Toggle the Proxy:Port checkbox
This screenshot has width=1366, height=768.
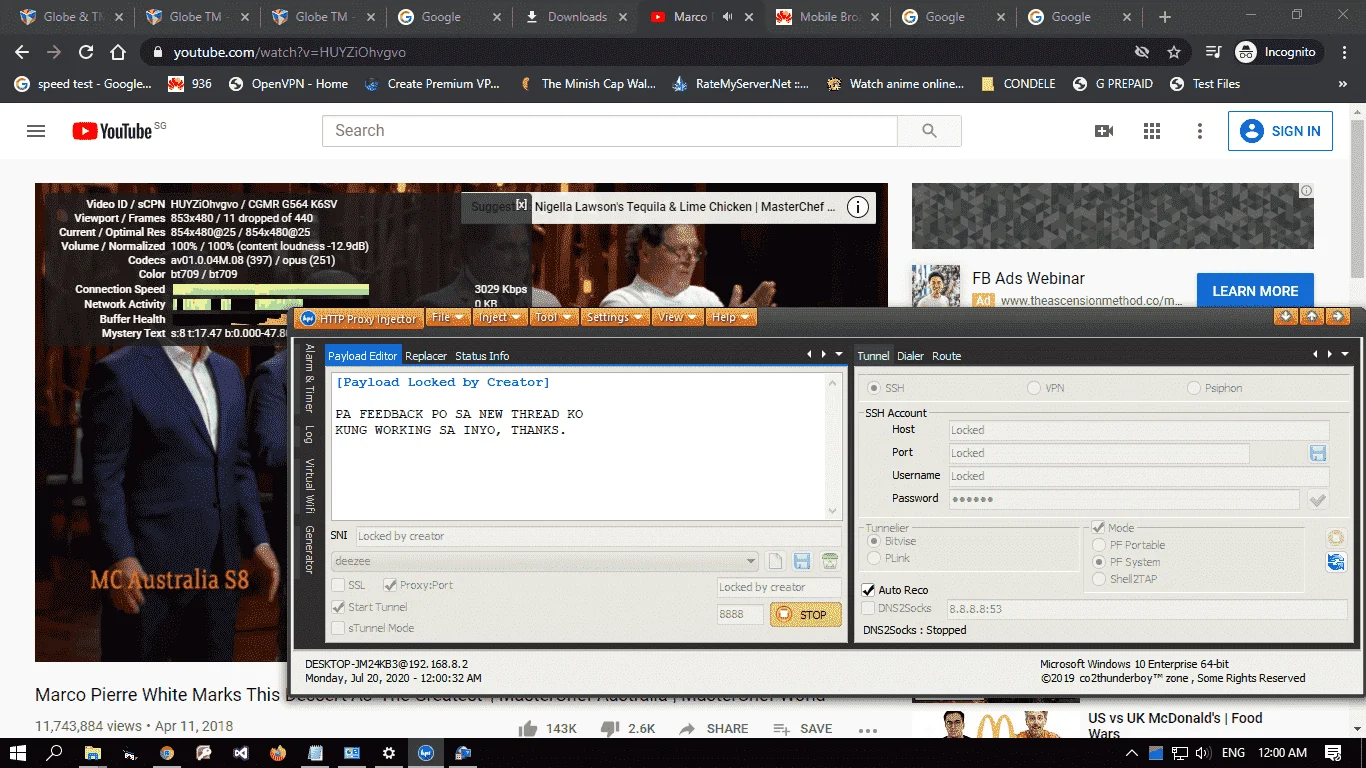point(392,585)
